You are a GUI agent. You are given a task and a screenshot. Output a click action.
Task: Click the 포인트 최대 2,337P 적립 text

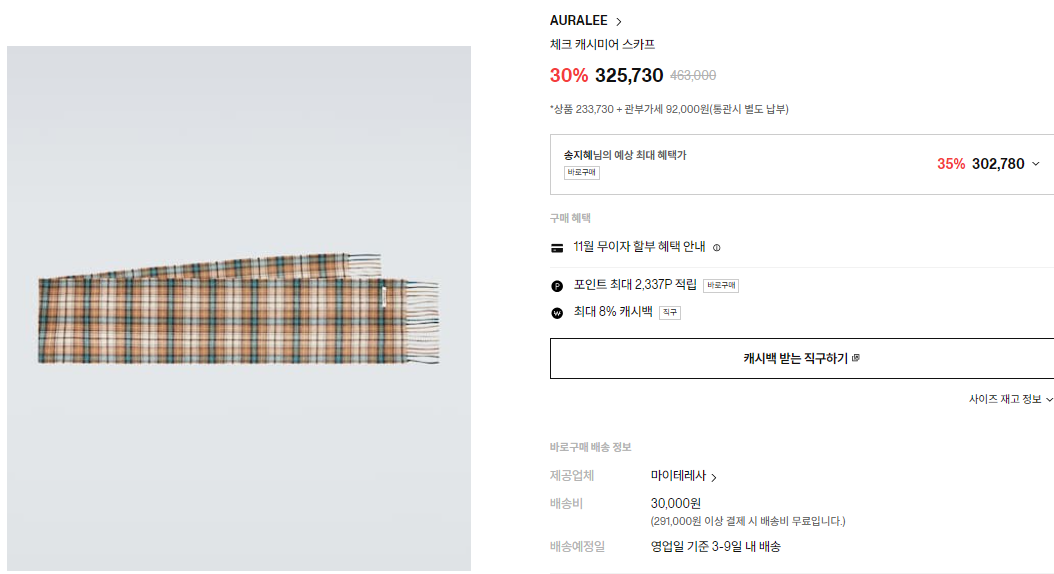(x=635, y=285)
